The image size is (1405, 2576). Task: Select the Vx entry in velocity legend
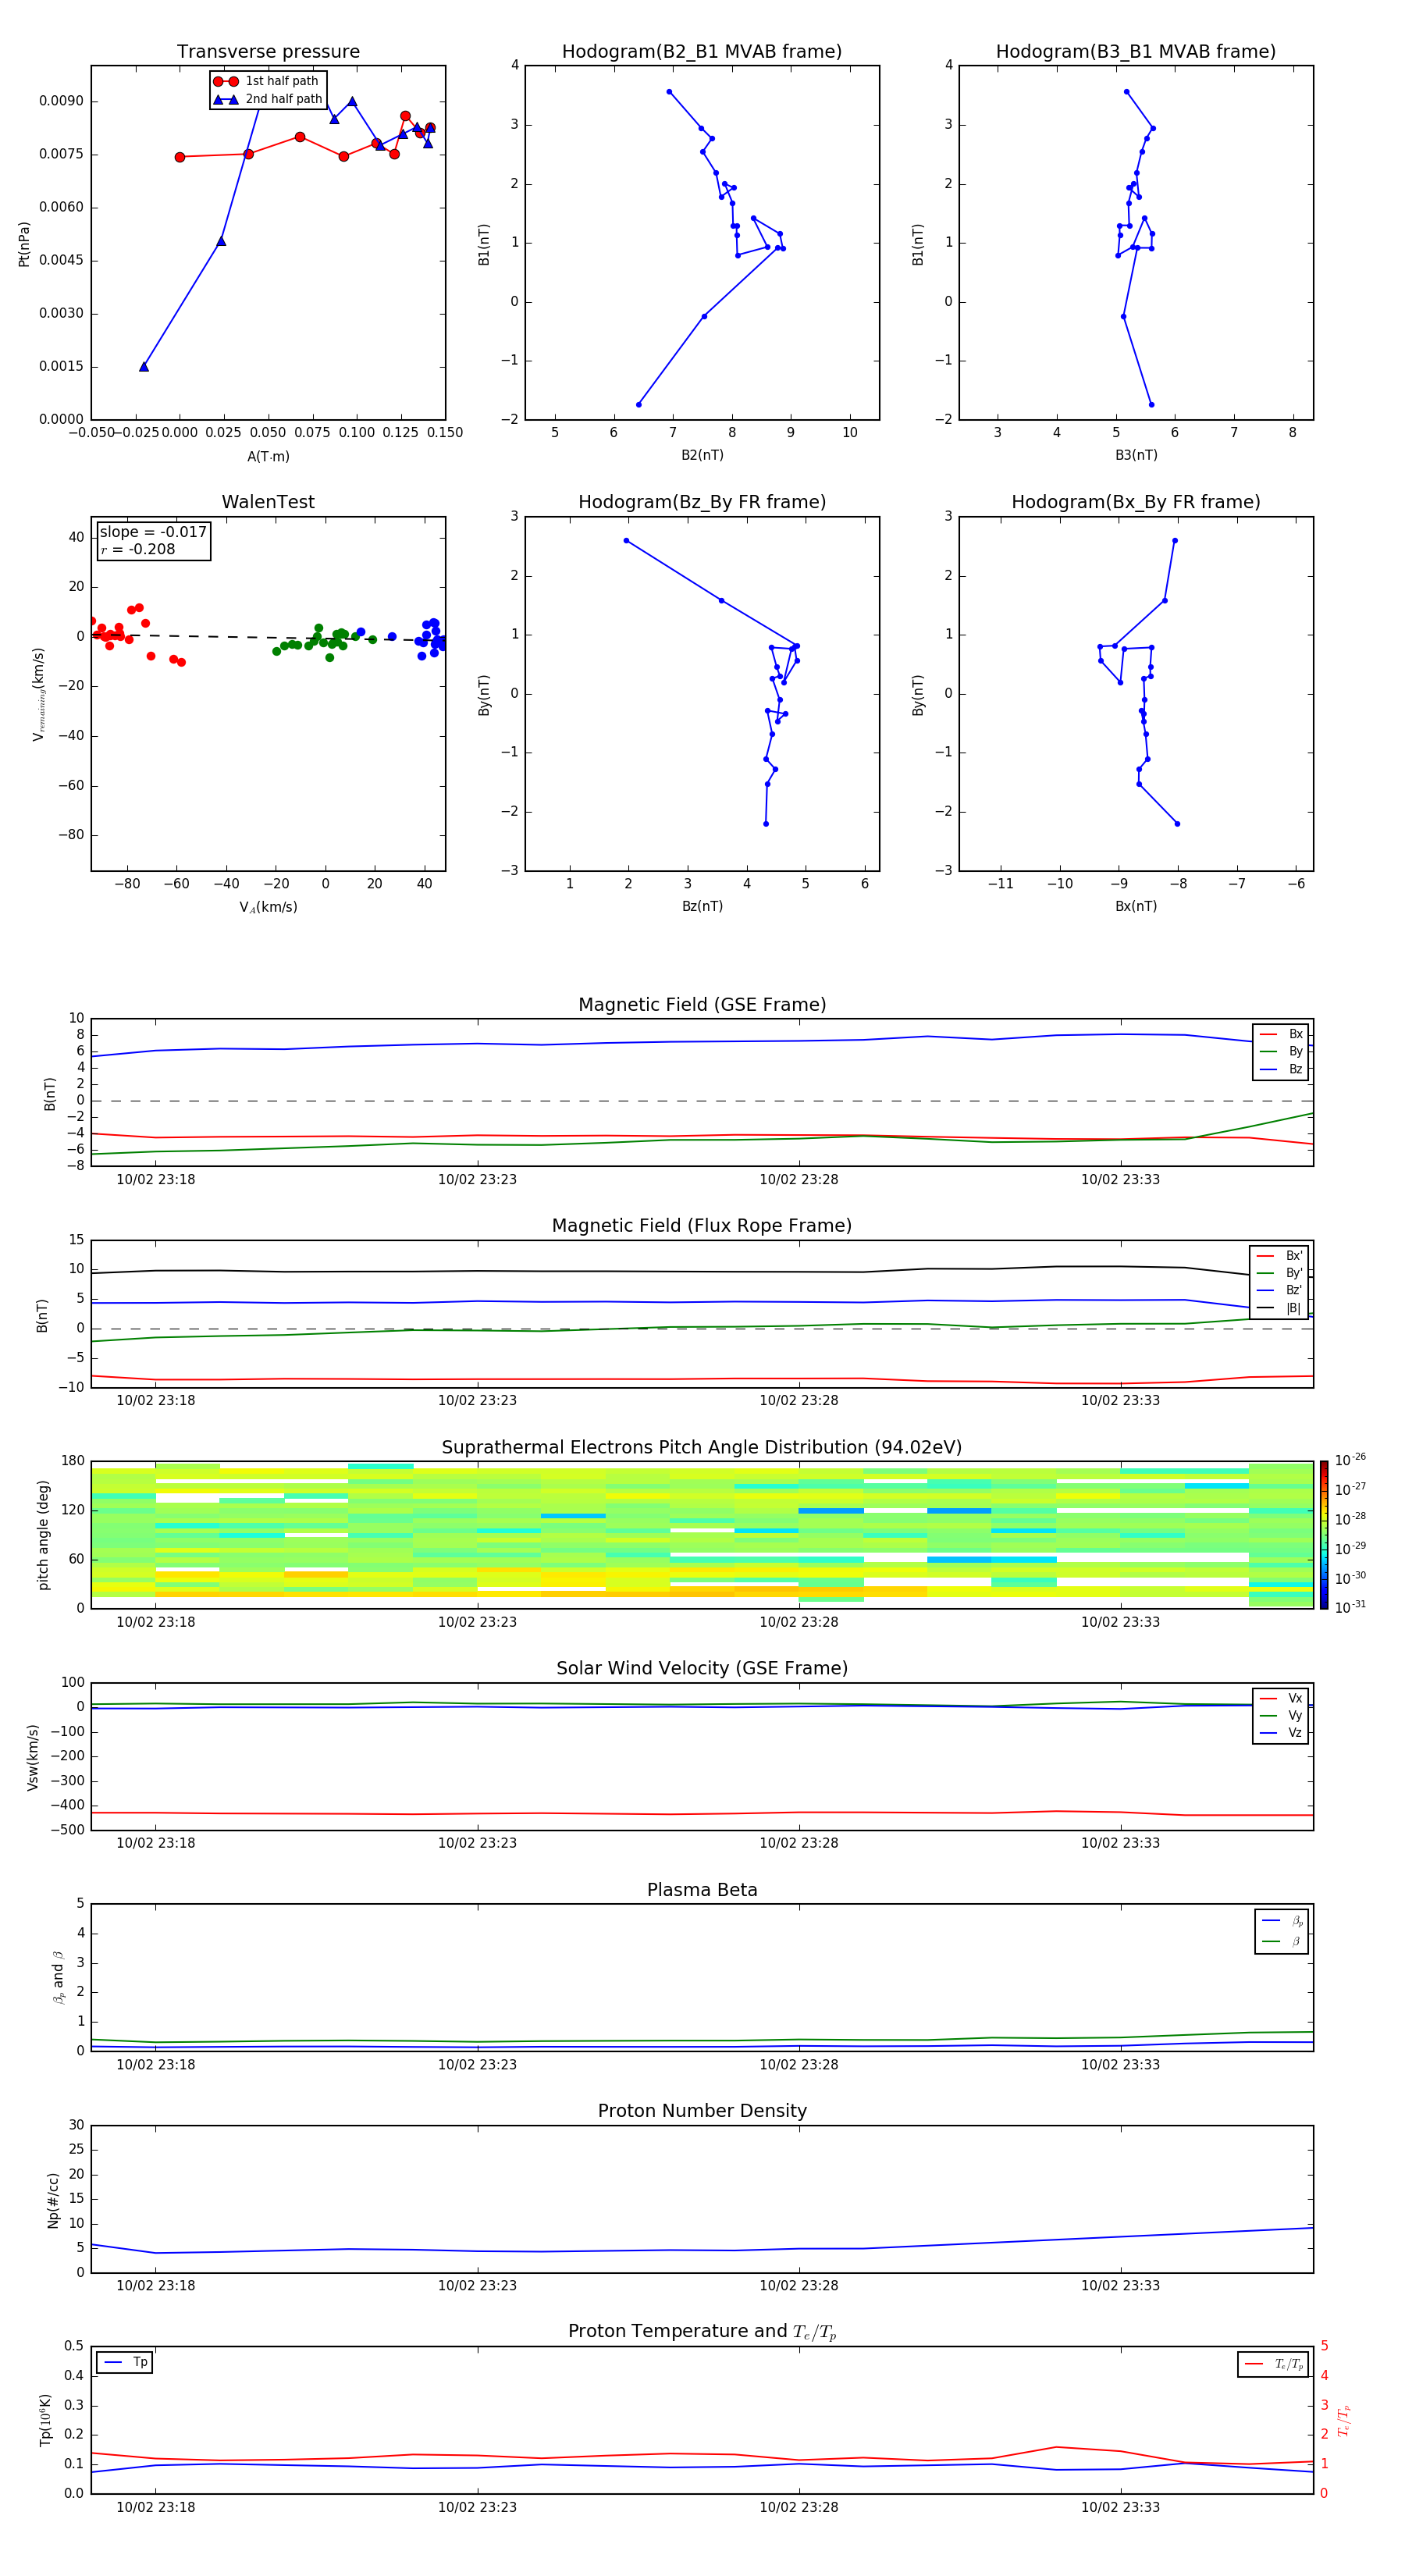point(1281,1699)
